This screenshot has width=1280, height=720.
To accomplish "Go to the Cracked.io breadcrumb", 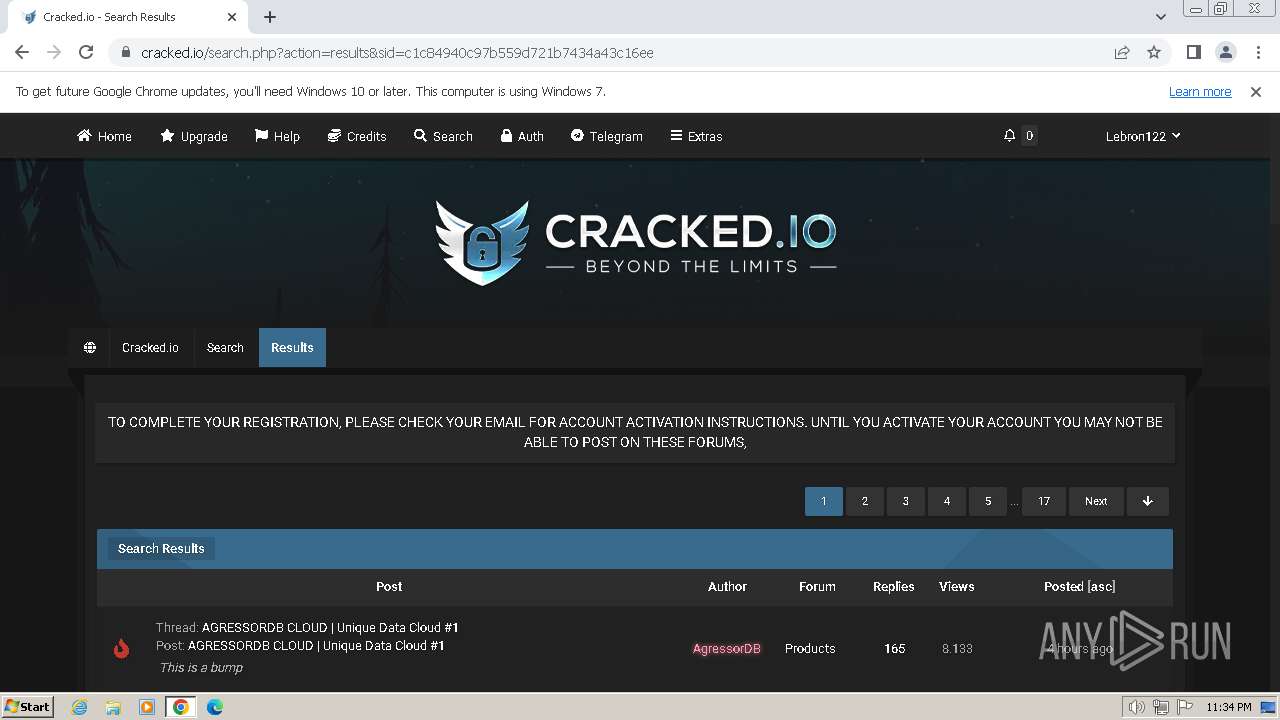I will tap(150, 347).
